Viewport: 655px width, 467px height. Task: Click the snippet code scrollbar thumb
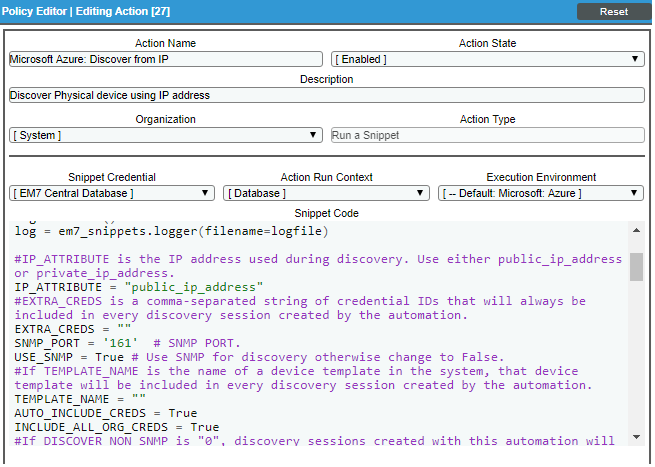click(636, 267)
